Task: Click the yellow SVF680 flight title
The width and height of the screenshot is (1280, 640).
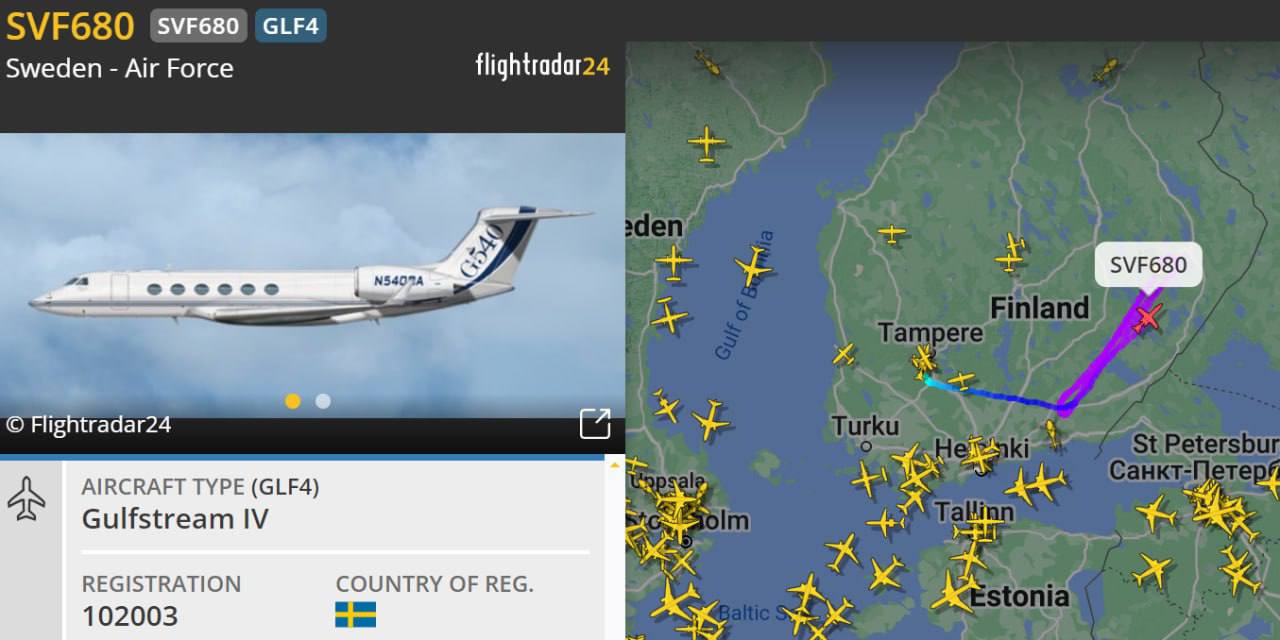Action: pyautogui.click(x=70, y=27)
